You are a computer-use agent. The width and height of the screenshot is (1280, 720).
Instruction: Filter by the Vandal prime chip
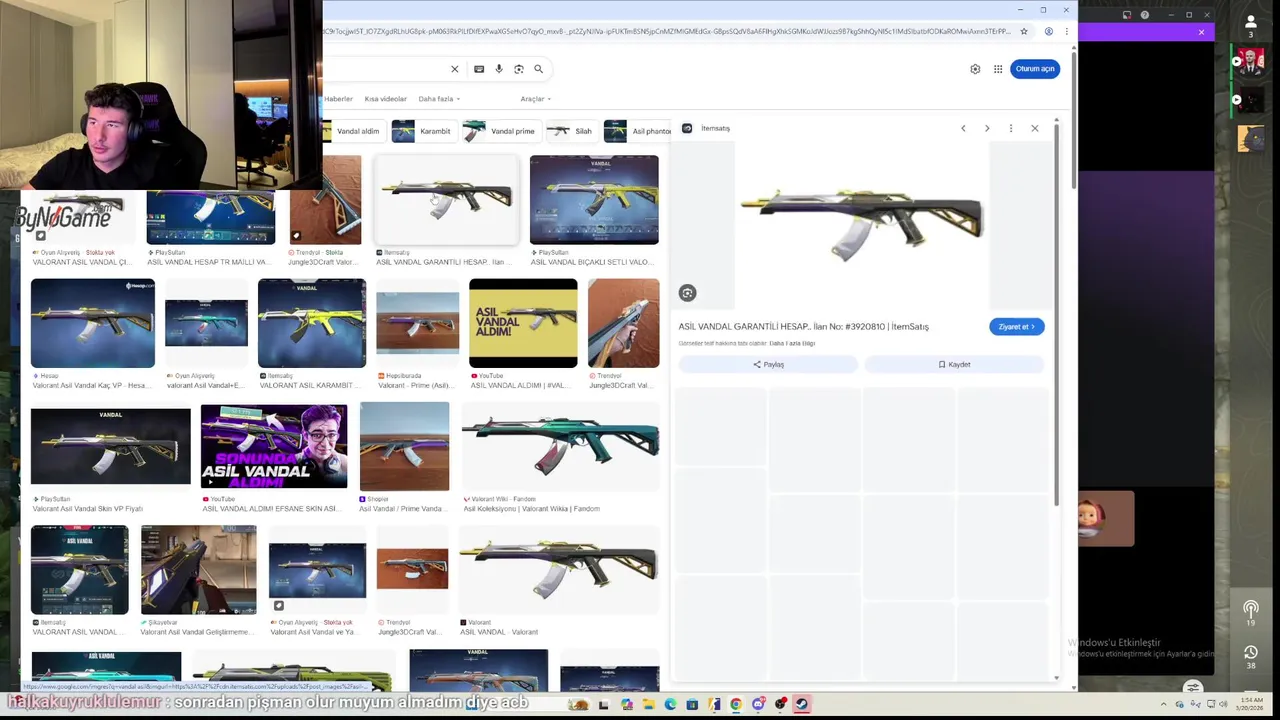[x=501, y=131]
